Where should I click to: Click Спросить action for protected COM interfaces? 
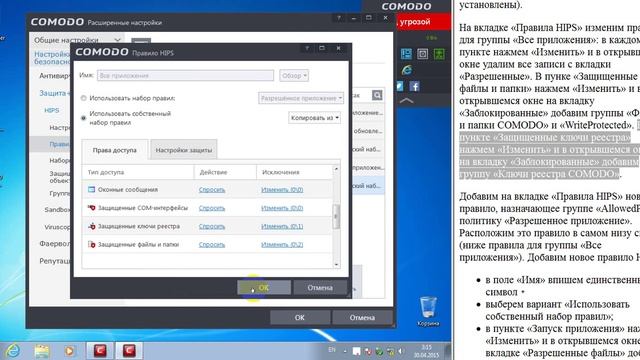click(212, 208)
